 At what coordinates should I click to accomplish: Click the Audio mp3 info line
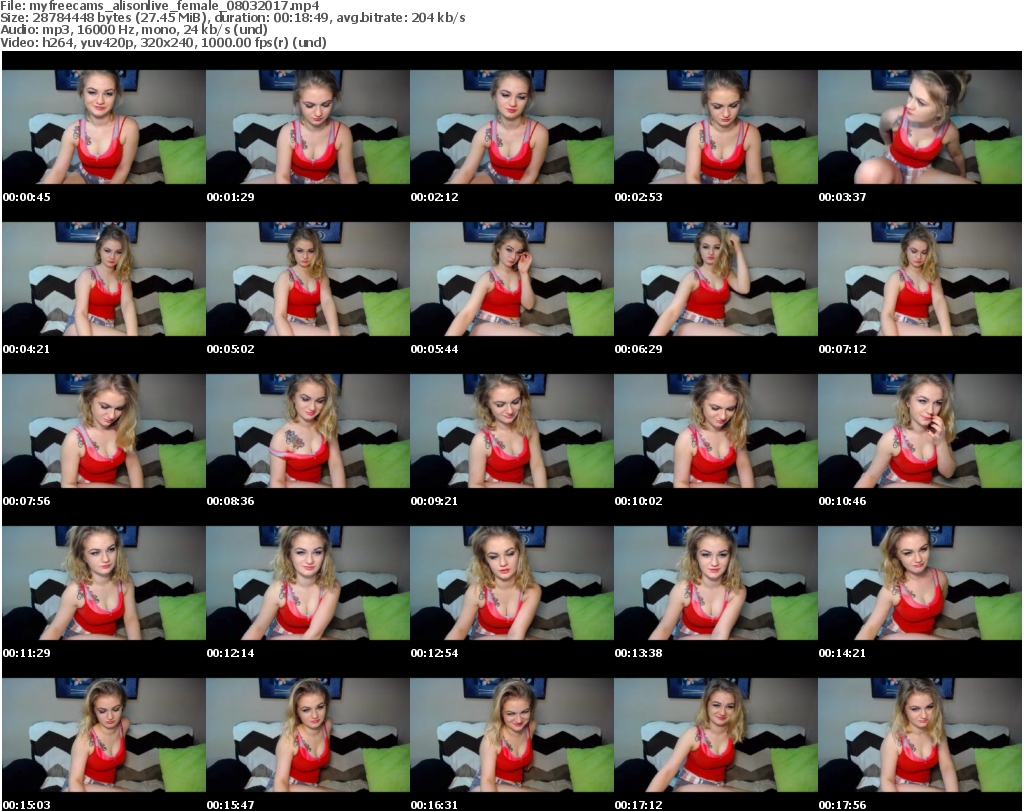click(x=134, y=30)
